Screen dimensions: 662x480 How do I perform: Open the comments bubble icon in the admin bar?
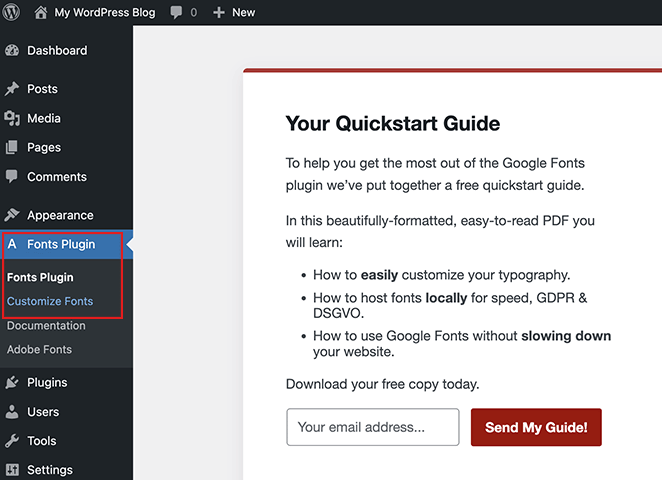pos(176,13)
